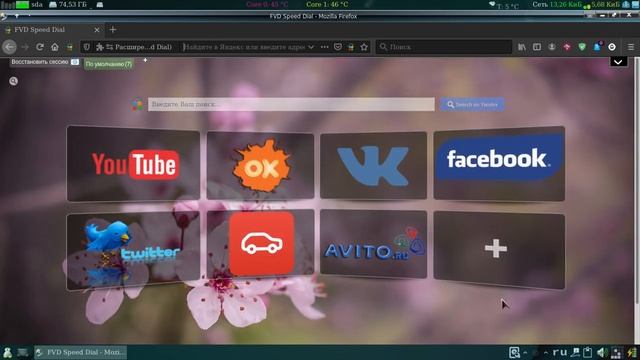640x360 pixels.
Task: Add a new dial group with plus
Action: coord(145,60)
